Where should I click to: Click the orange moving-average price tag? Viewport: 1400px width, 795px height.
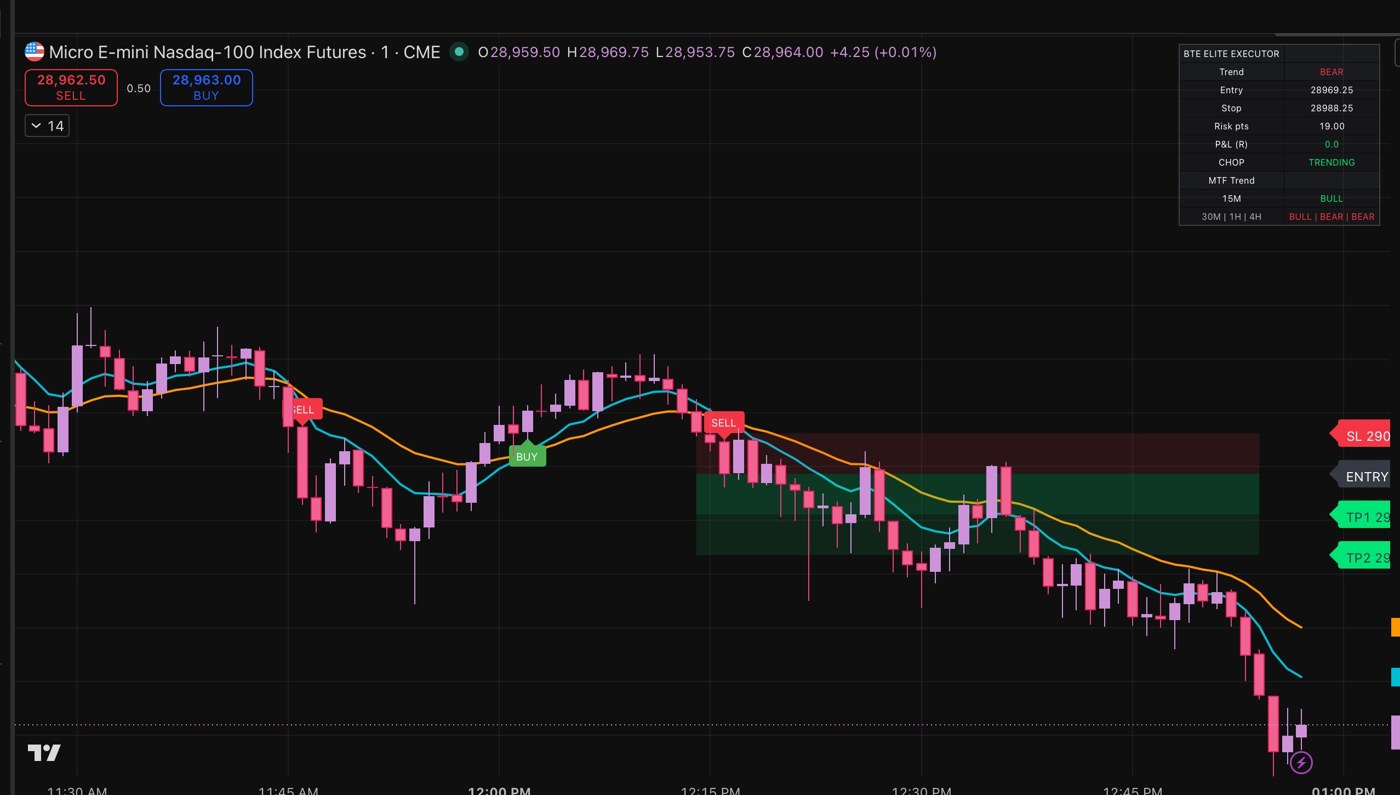tap(1395, 628)
